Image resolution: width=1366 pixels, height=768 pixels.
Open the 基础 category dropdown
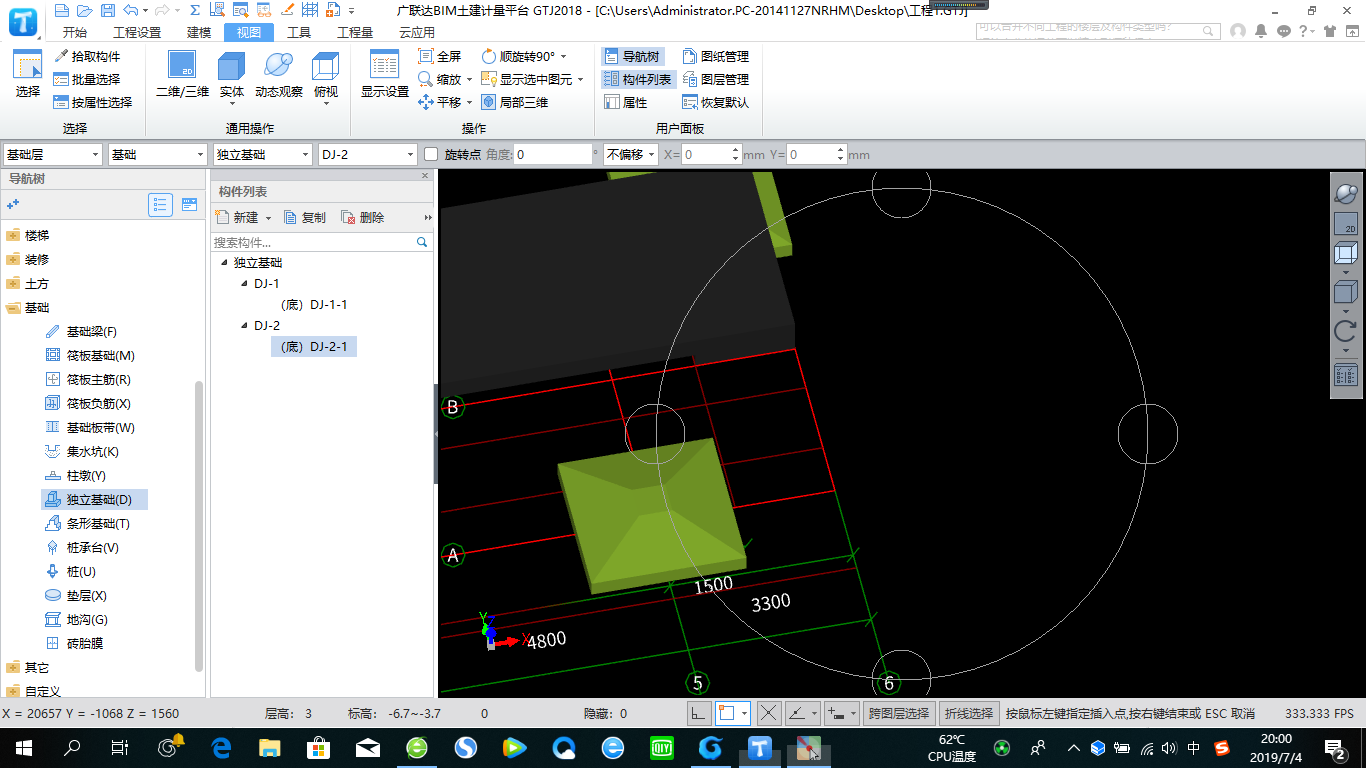pos(157,154)
